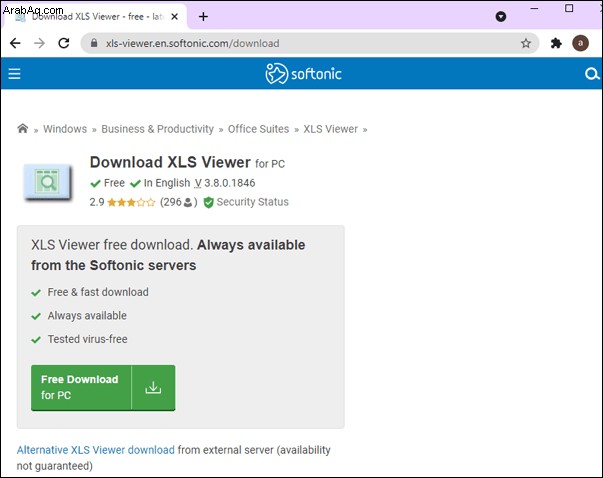Click the 296 user reviews count
Screen dimensions: 603x478
pyautogui.click(x=178, y=202)
